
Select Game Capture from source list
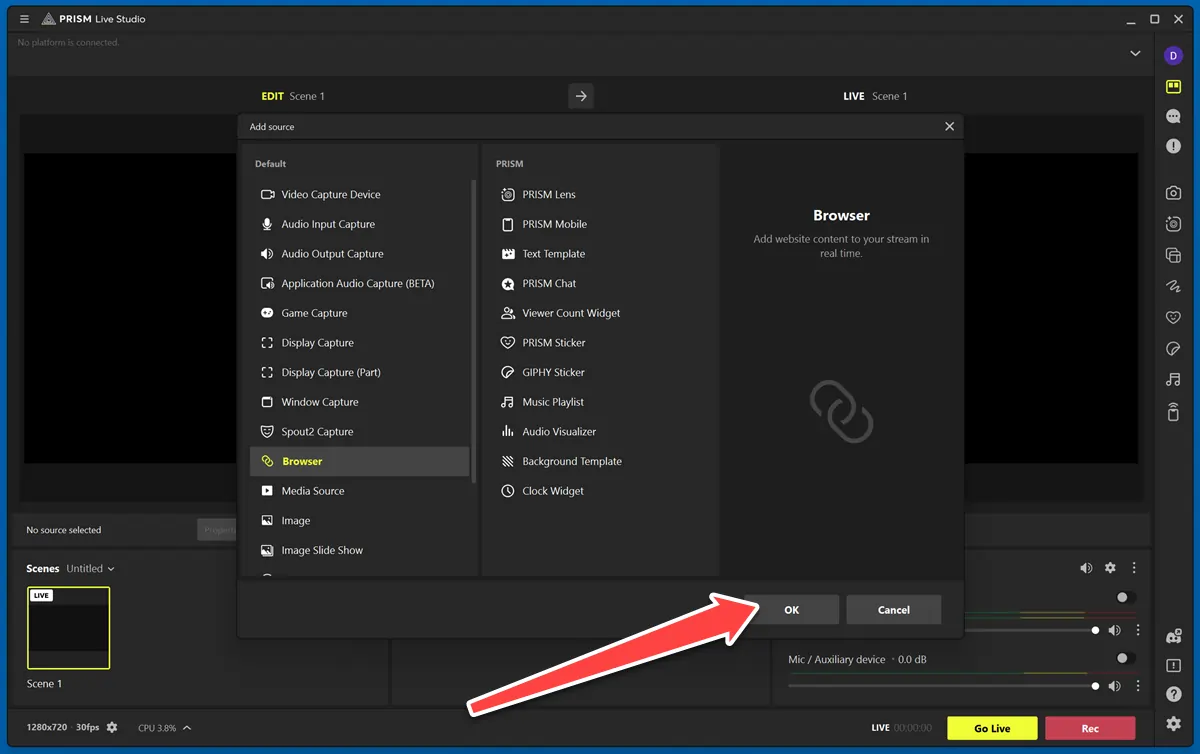pos(314,313)
